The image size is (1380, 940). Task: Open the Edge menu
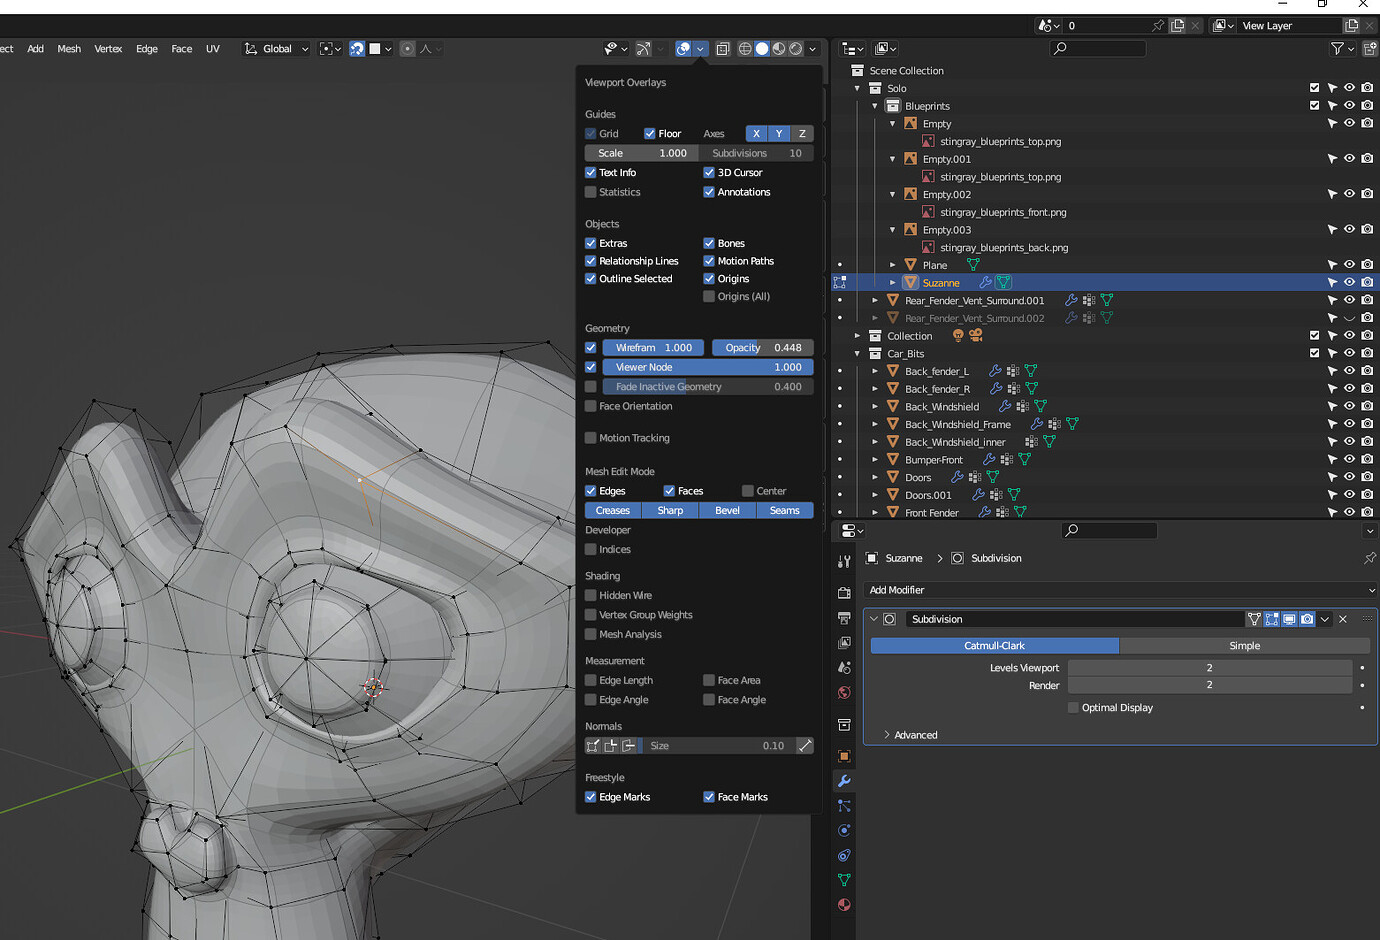[x=147, y=48]
